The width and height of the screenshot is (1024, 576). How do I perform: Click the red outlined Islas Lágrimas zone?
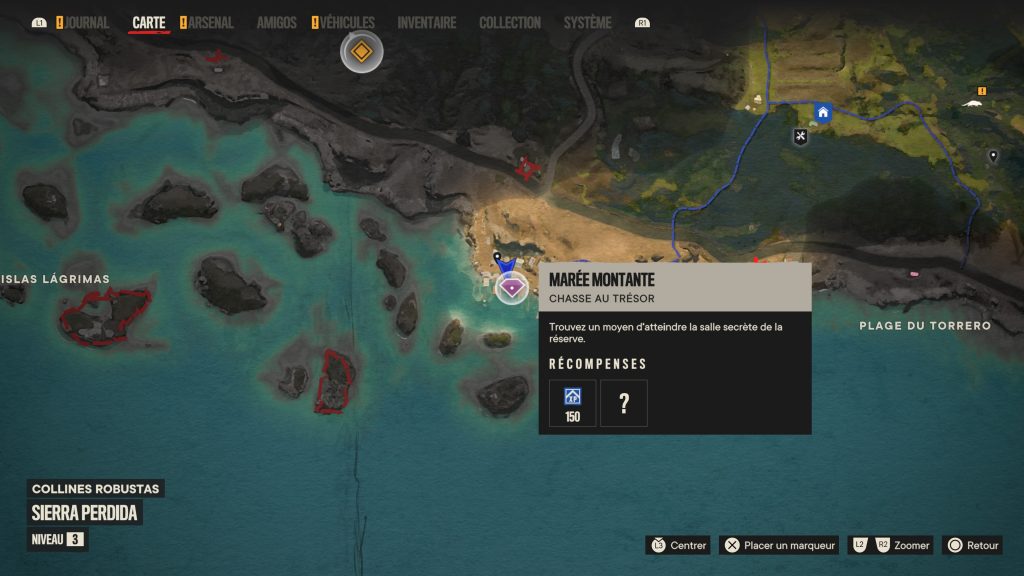105,316
